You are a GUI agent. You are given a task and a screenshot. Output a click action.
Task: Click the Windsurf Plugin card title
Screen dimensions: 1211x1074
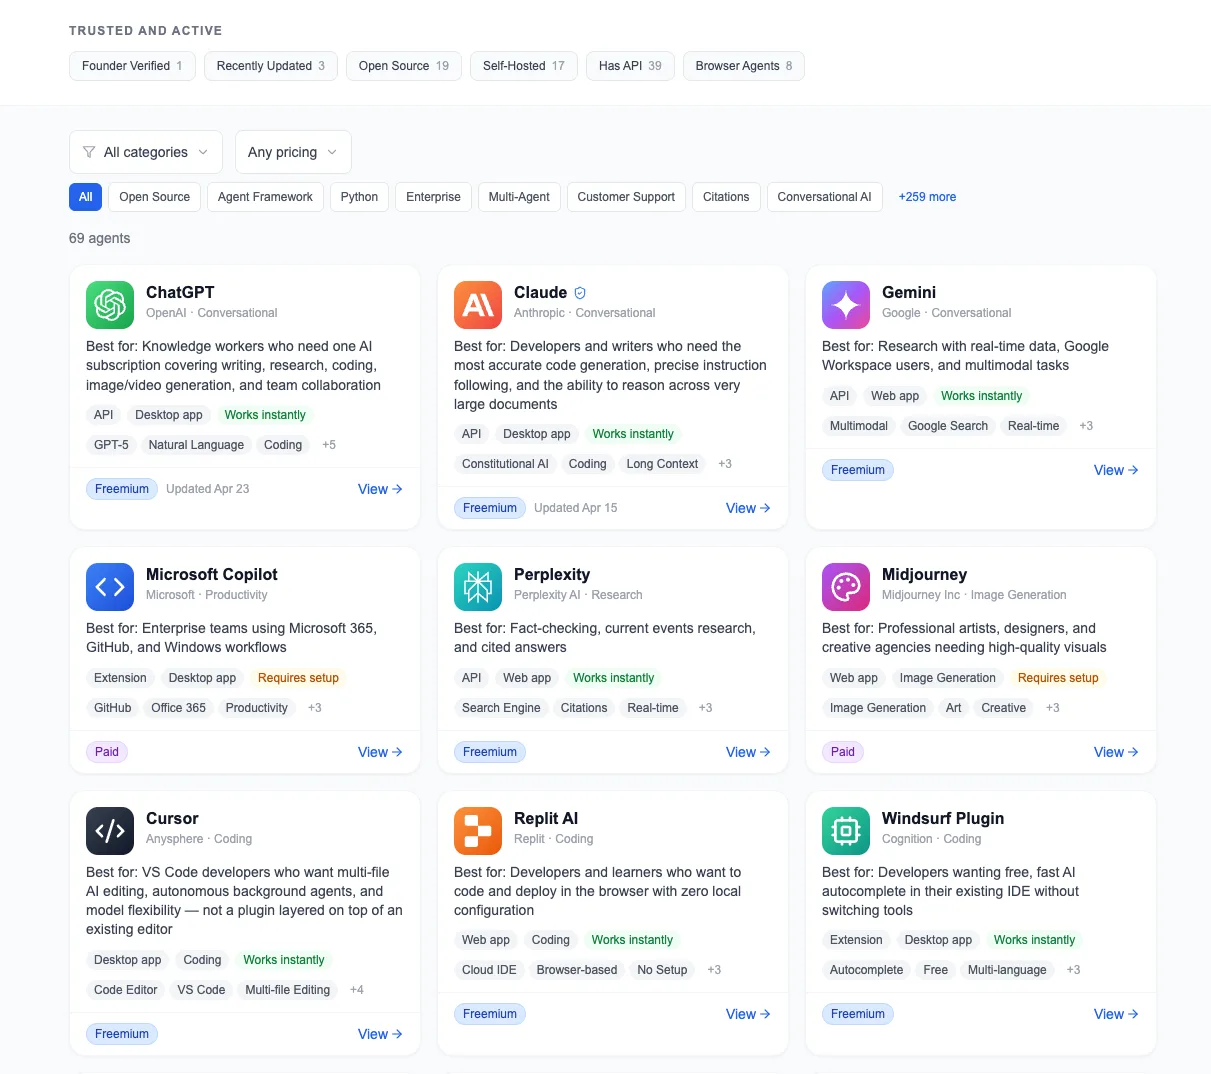coord(943,818)
